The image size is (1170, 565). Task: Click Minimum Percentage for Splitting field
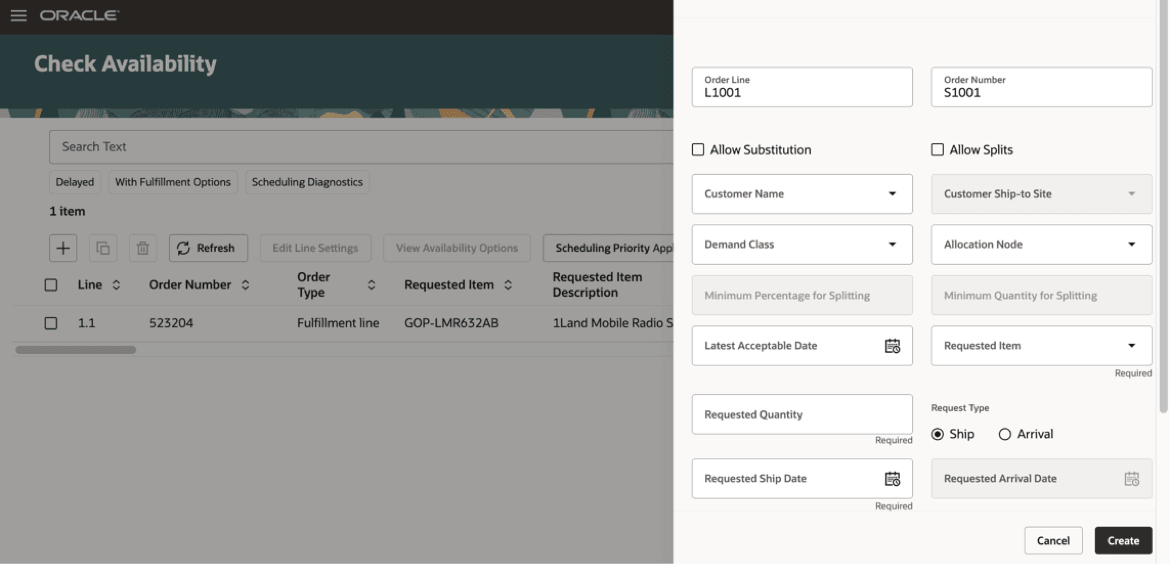802,295
